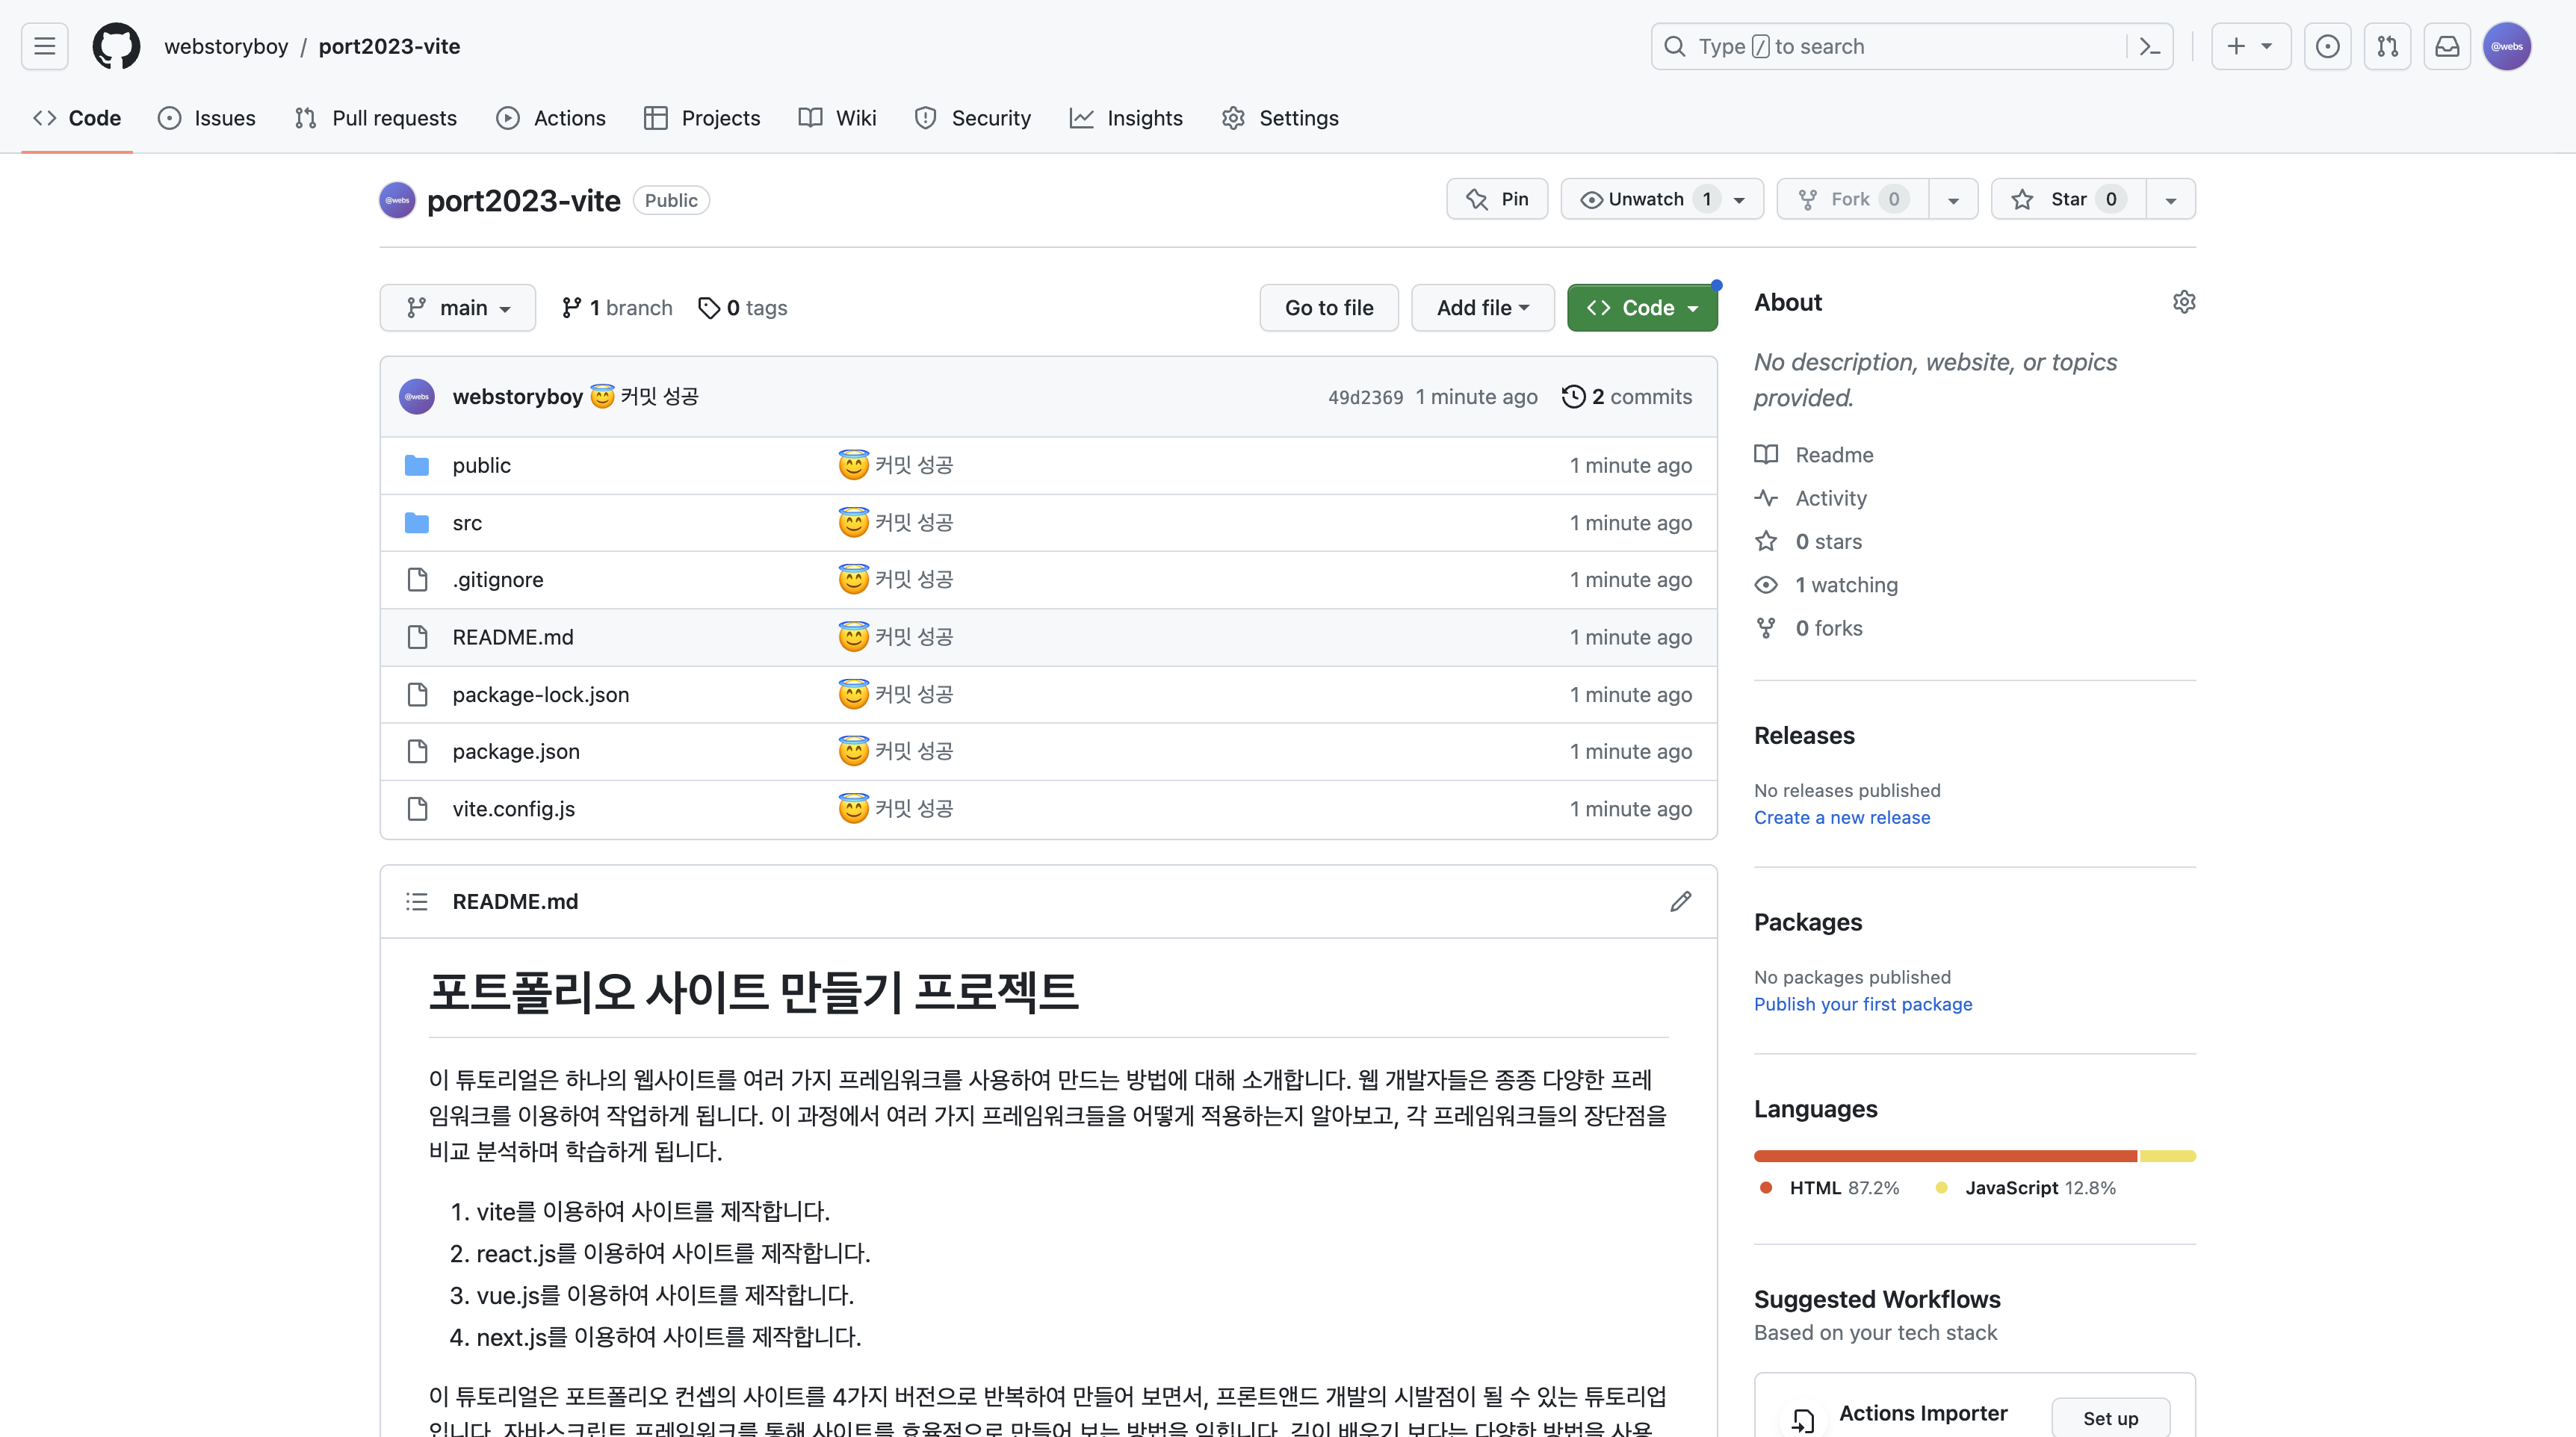Screen dimensions: 2576x1437
Task: Click the port2023-vite breadcrumb in header
Action: (x=389, y=46)
